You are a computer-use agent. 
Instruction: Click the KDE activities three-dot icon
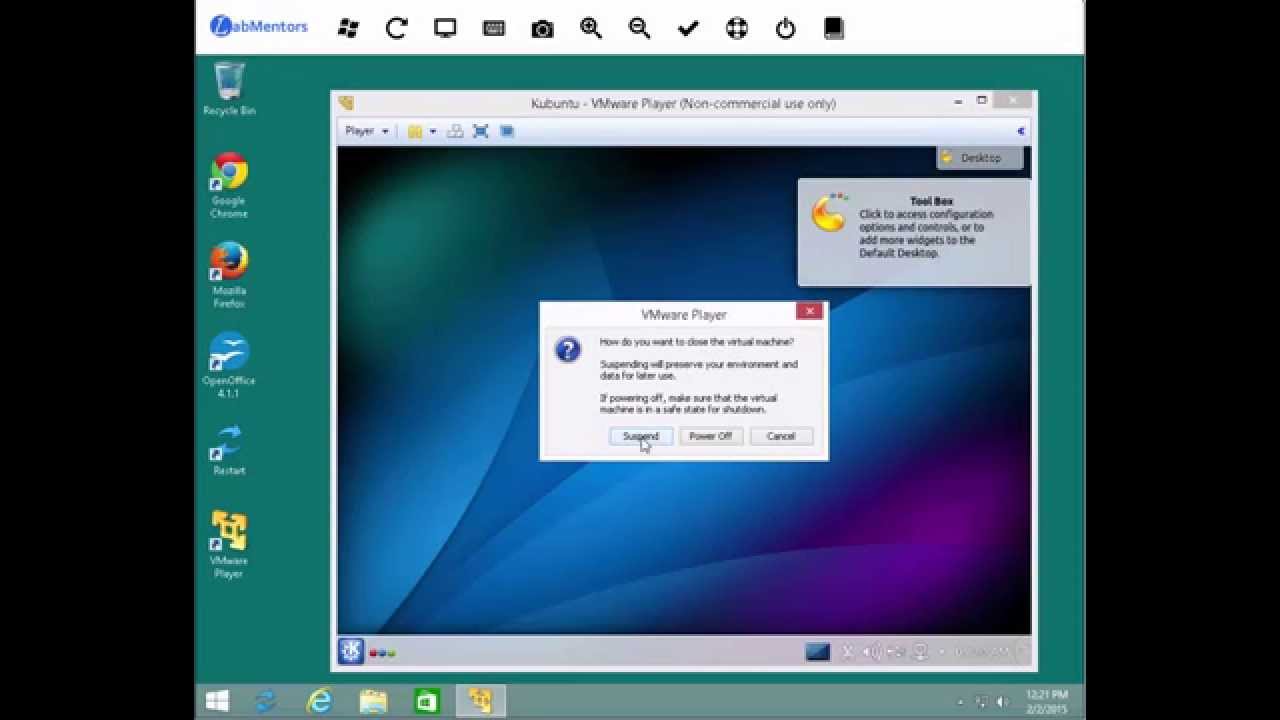tap(383, 653)
